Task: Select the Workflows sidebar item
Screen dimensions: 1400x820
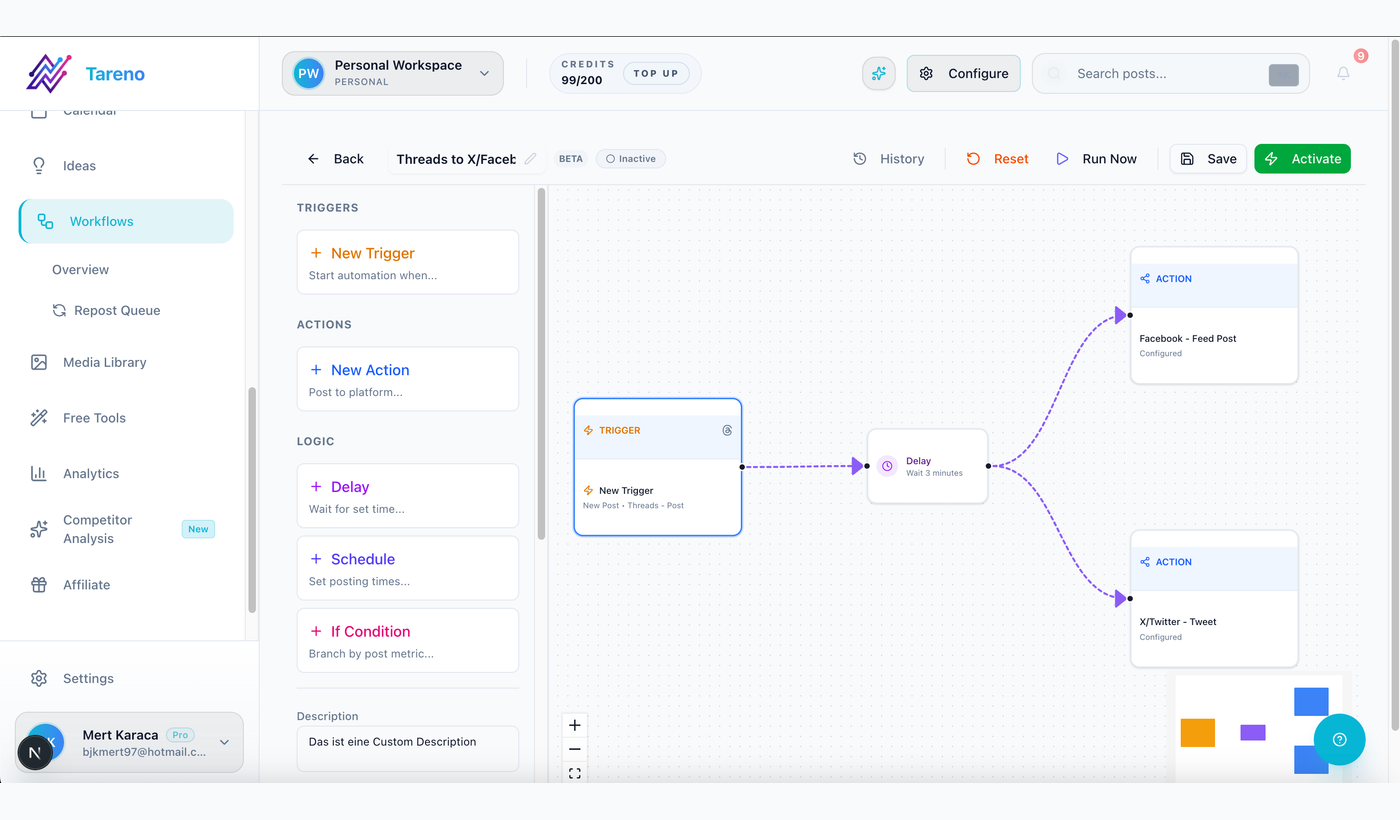Action: point(126,221)
